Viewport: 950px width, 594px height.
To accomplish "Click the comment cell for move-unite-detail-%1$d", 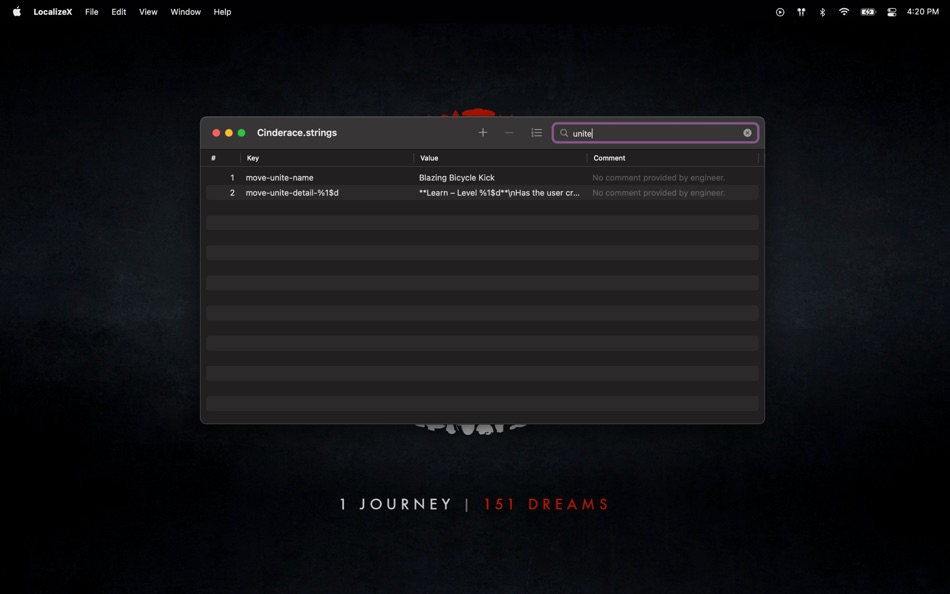I will click(x=659, y=193).
